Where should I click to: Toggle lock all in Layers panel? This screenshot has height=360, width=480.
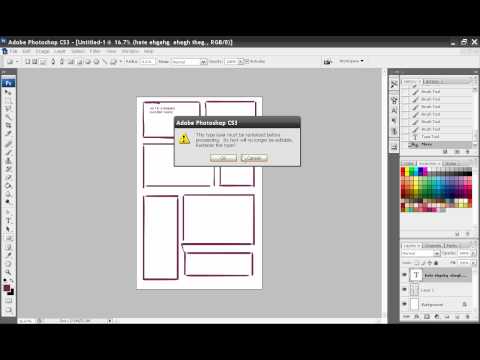436,263
